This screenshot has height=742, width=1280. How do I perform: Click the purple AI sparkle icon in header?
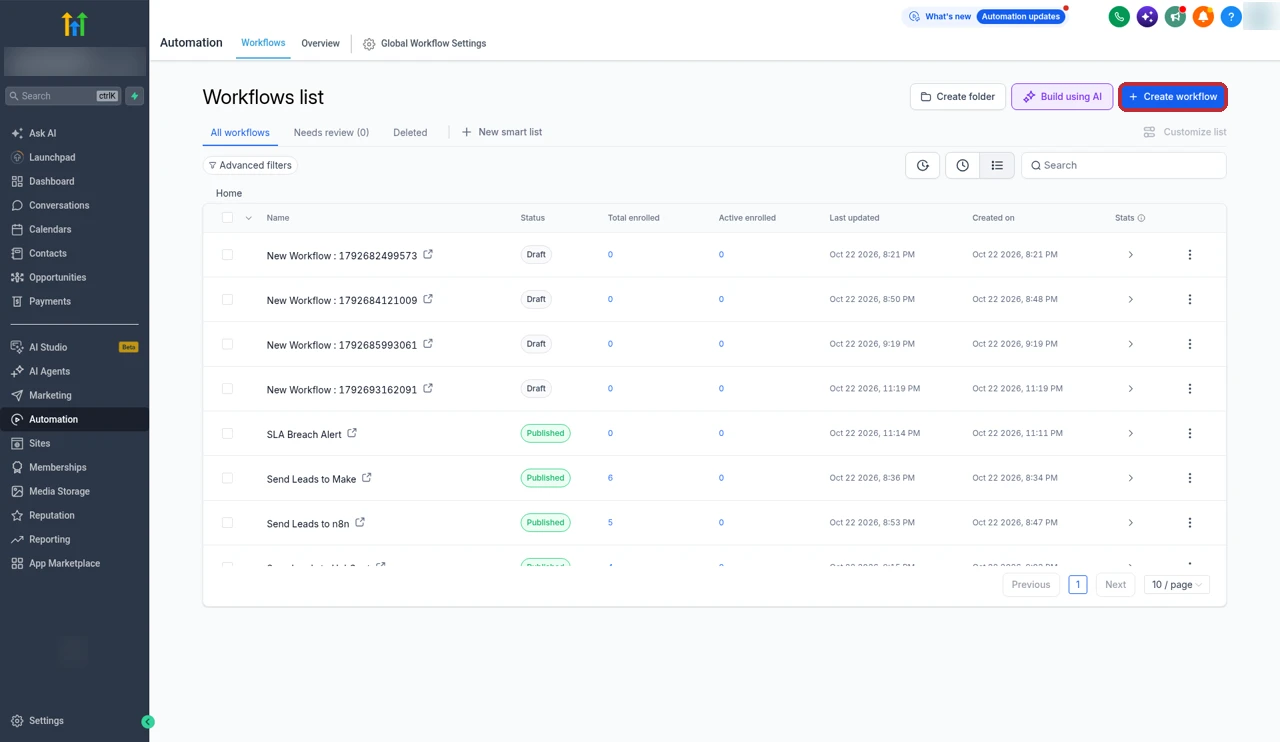(x=1147, y=17)
